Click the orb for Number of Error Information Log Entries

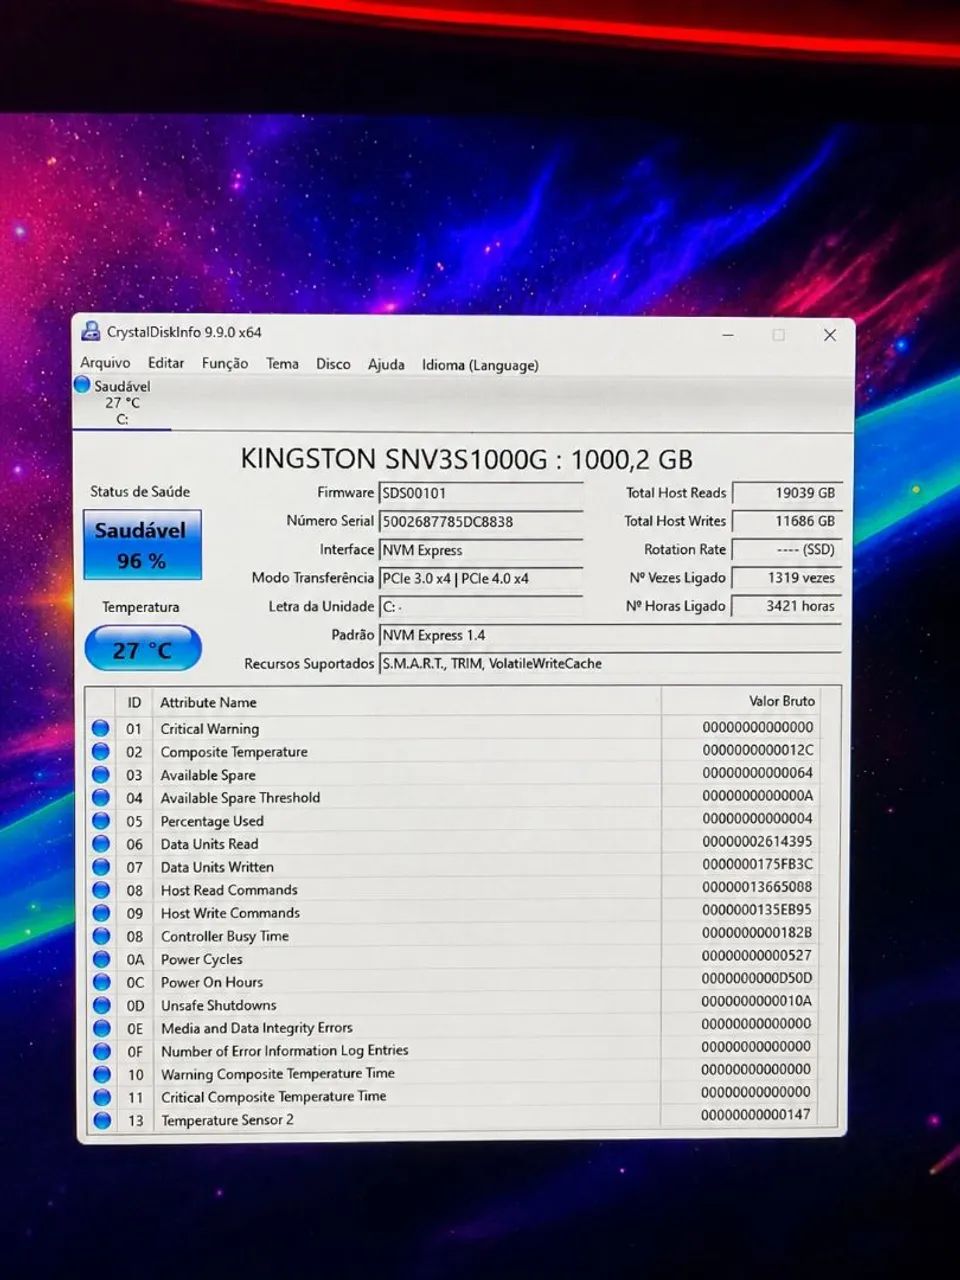click(x=101, y=1050)
